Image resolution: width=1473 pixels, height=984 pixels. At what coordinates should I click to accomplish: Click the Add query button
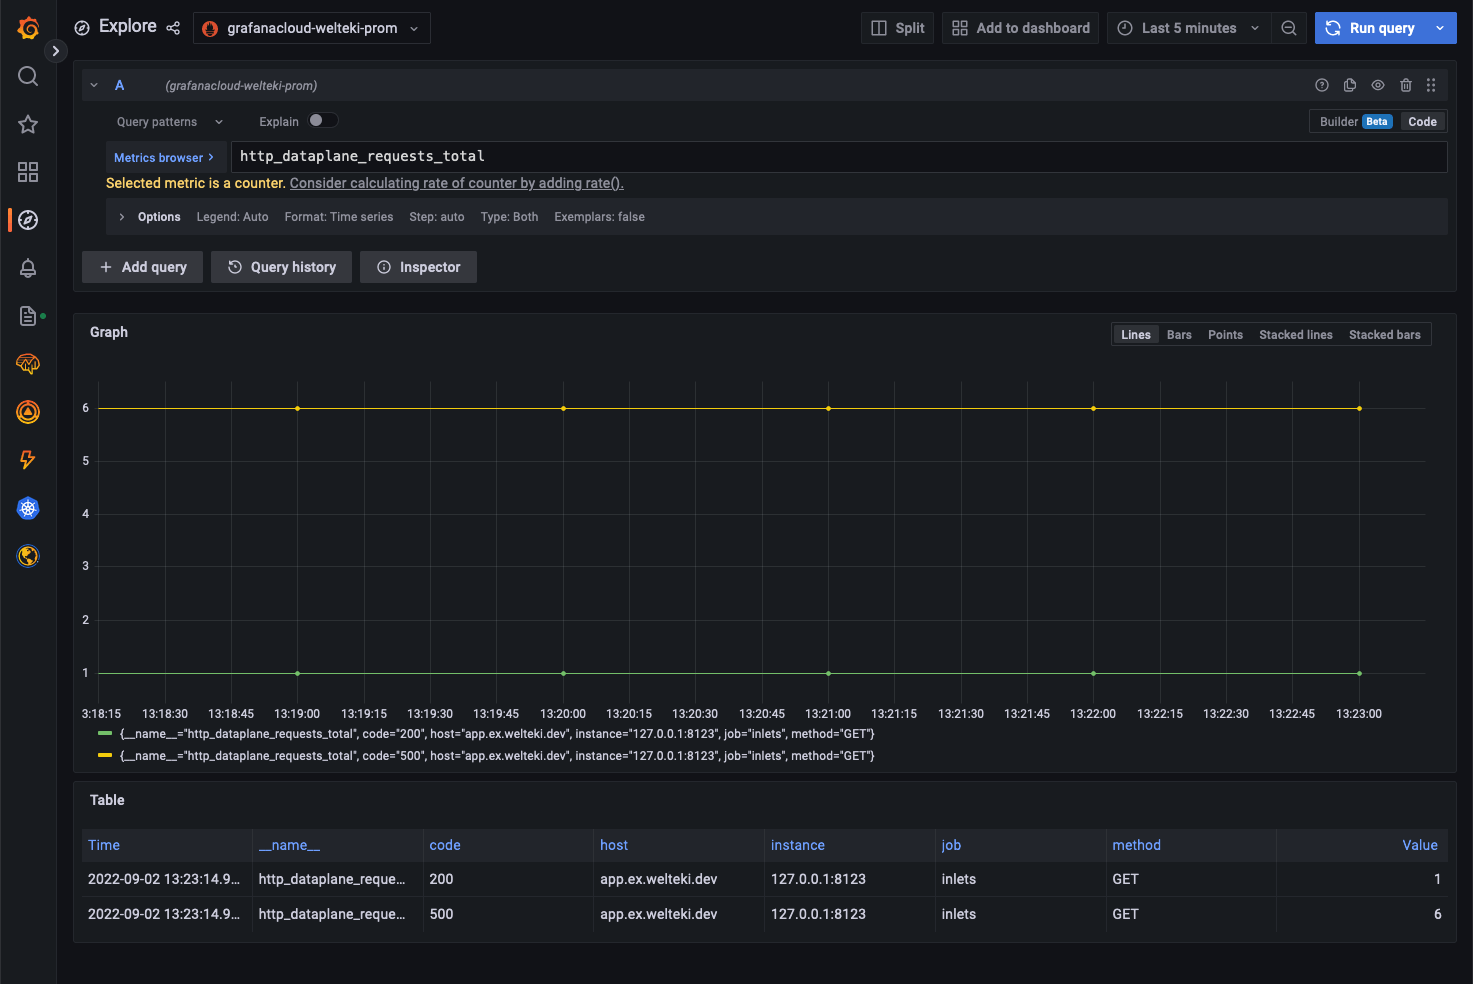pyautogui.click(x=142, y=267)
